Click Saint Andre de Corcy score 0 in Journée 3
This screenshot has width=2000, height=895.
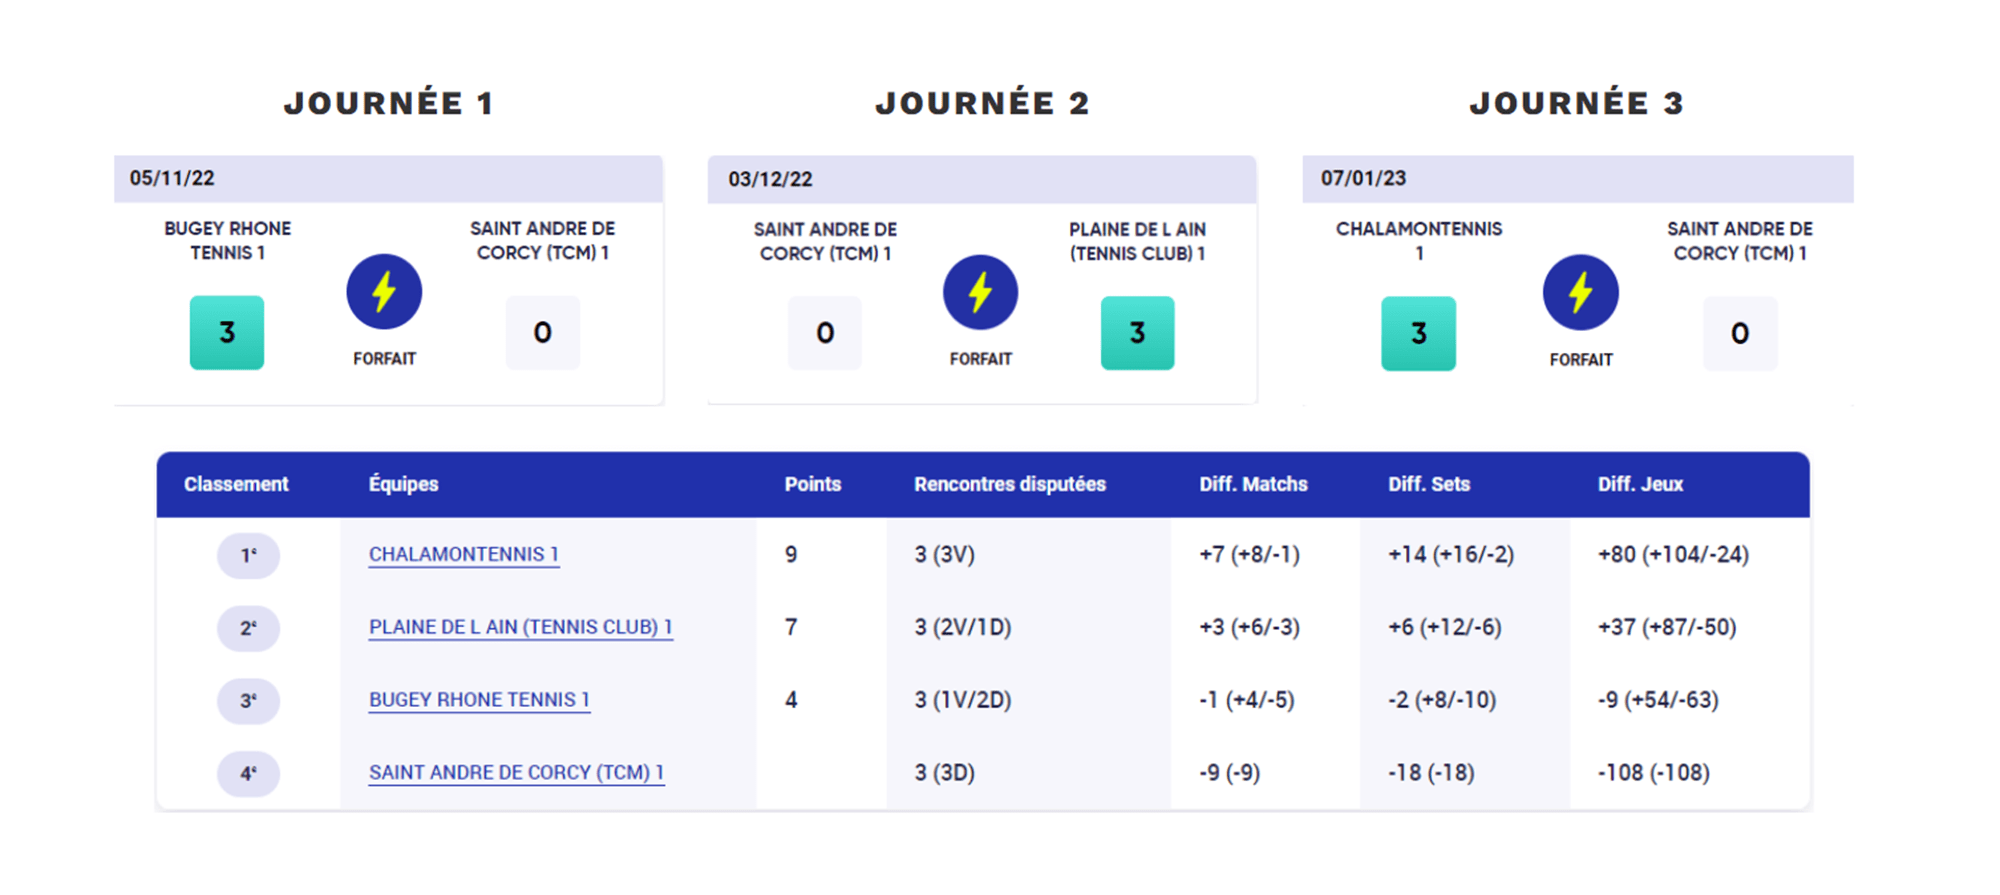tap(1740, 333)
